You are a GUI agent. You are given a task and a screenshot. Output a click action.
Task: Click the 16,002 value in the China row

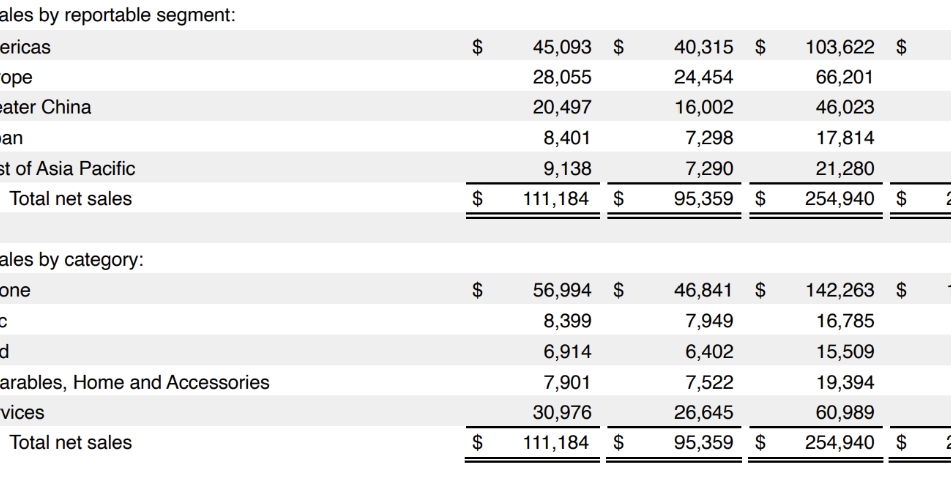click(704, 107)
